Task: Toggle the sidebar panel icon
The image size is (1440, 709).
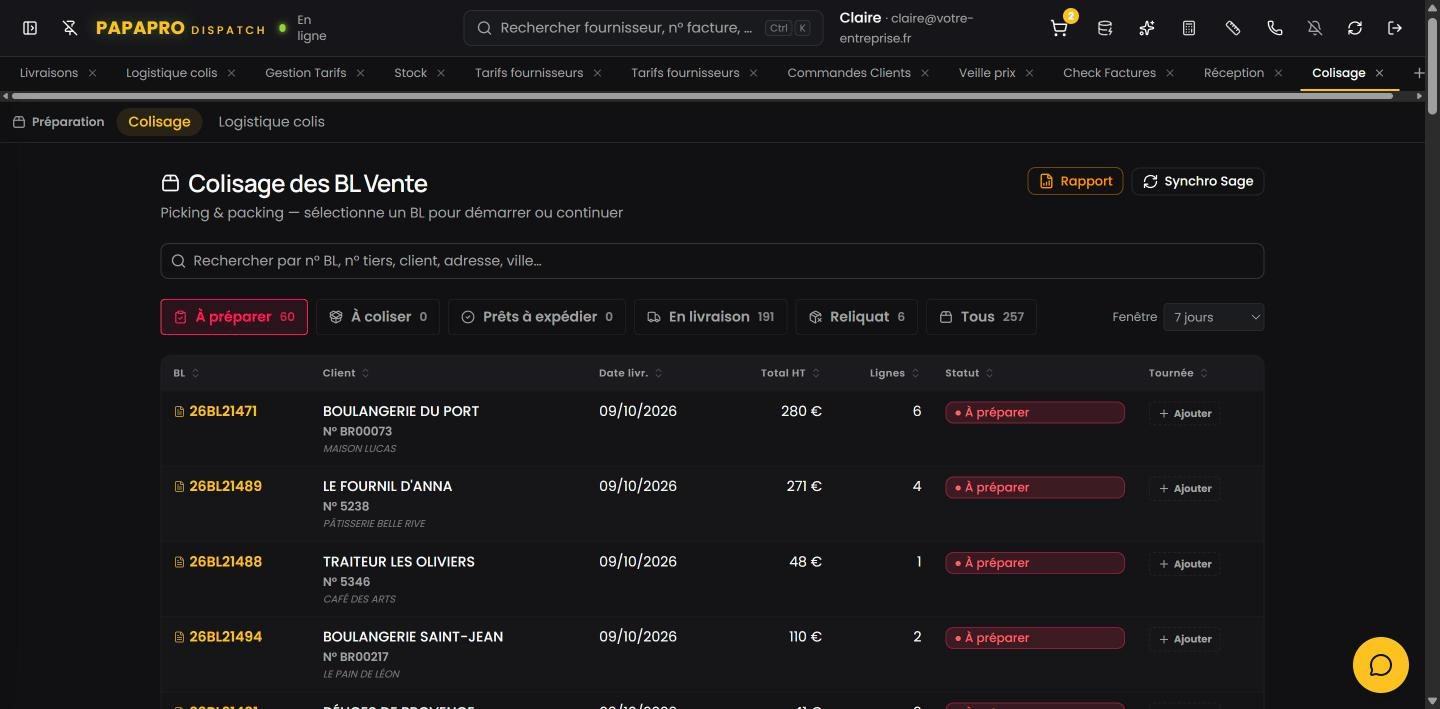Action: (x=30, y=28)
